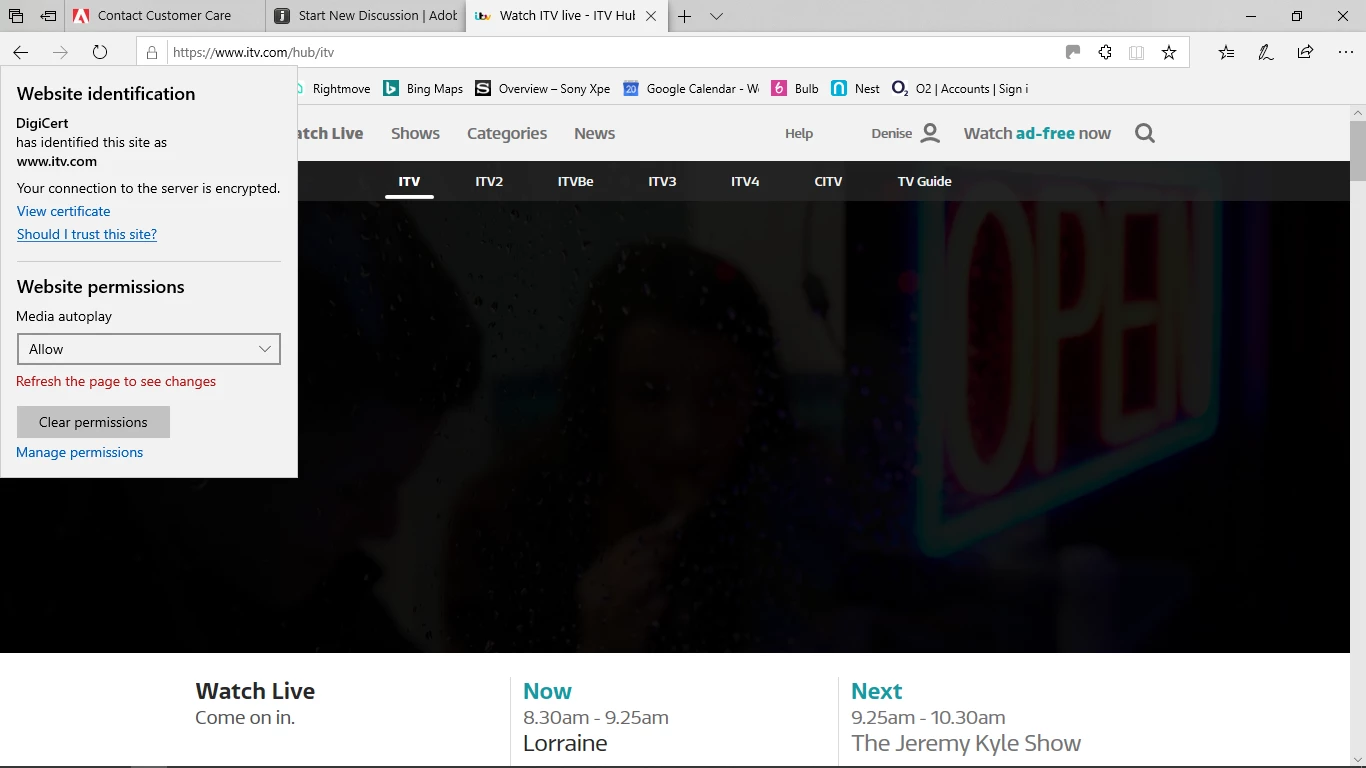Click Clear permissions button
This screenshot has height=768, width=1366.
point(93,422)
